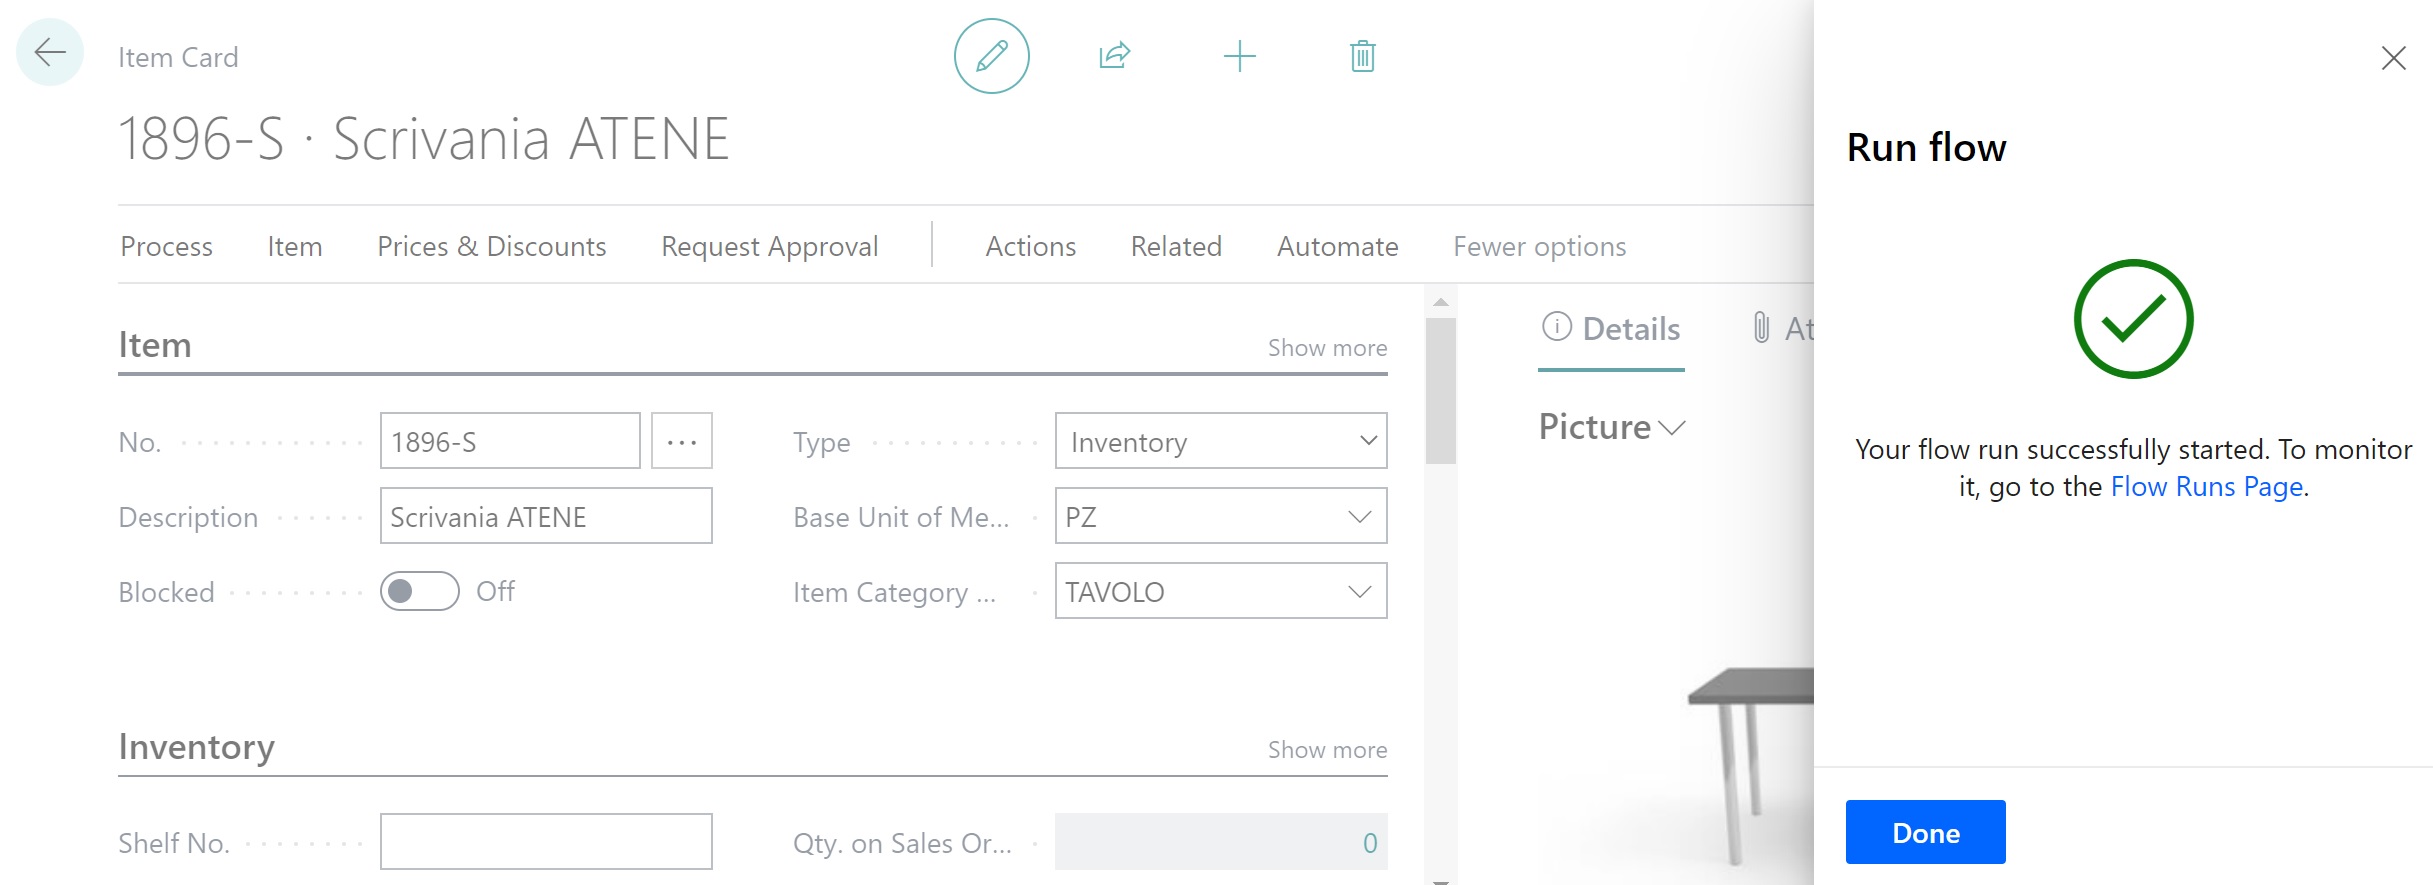The image size is (2433, 885).
Task: Expand the Base Unit of Measure dropdown
Action: pyautogui.click(x=1359, y=517)
